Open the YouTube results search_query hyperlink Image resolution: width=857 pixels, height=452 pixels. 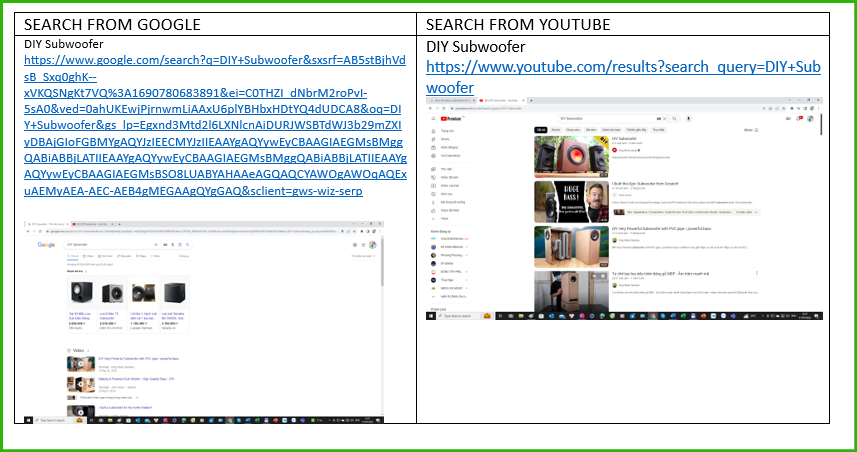(623, 77)
